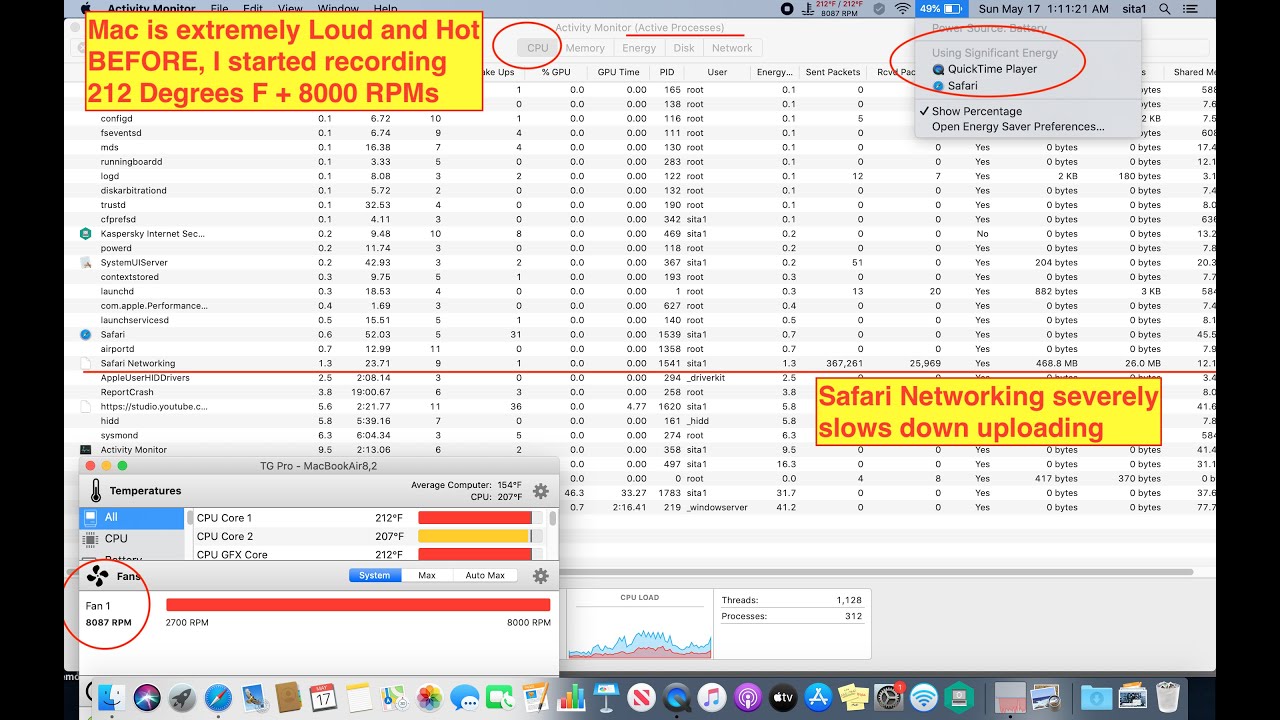Open the Fans gear settings in TG Pro
Screen dimensions: 1280x720
541,576
